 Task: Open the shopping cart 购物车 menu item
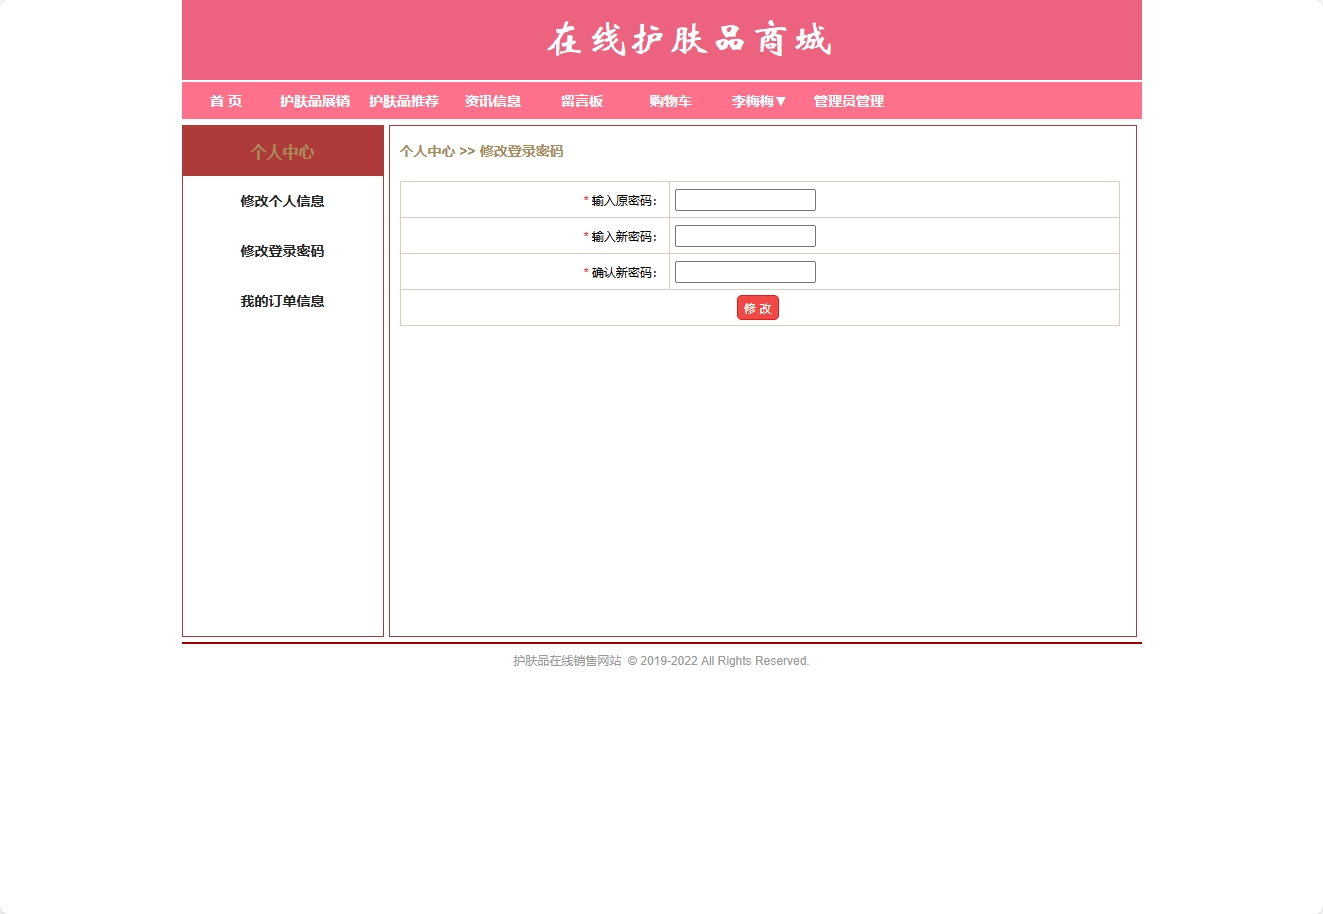pyautogui.click(x=668, y=101)
